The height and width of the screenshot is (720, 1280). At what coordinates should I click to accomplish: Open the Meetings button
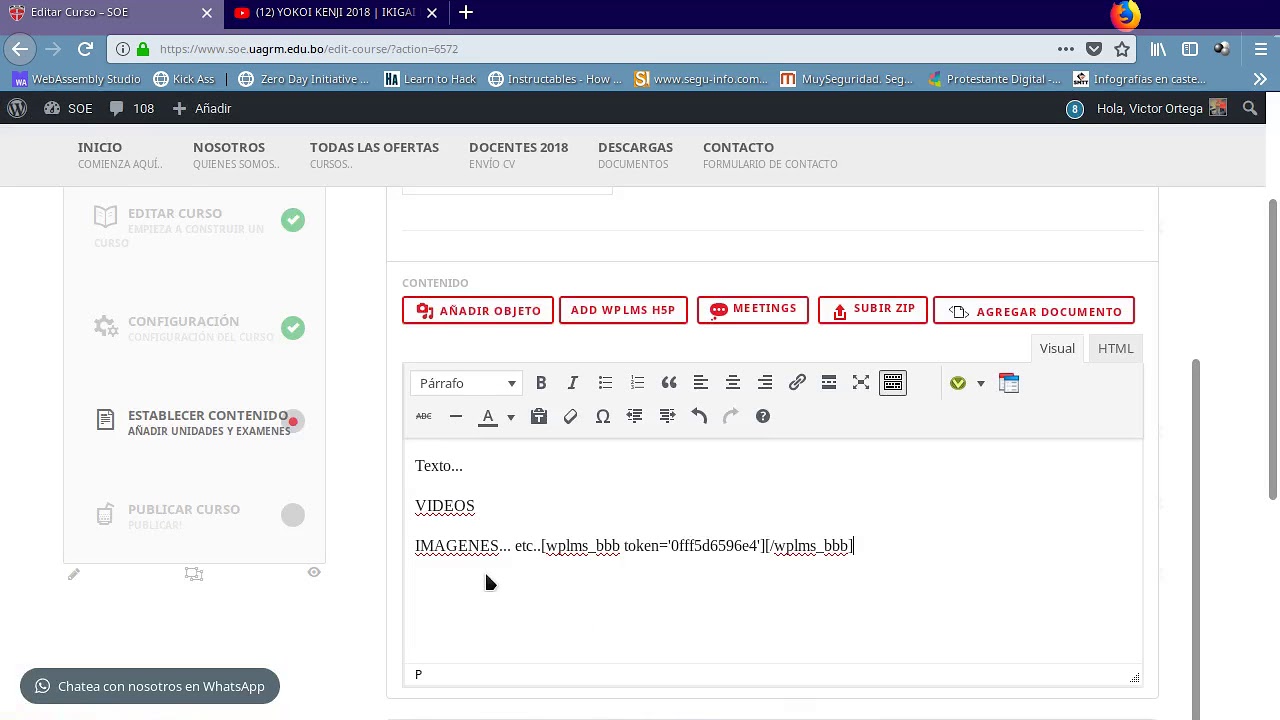point(753,310)
